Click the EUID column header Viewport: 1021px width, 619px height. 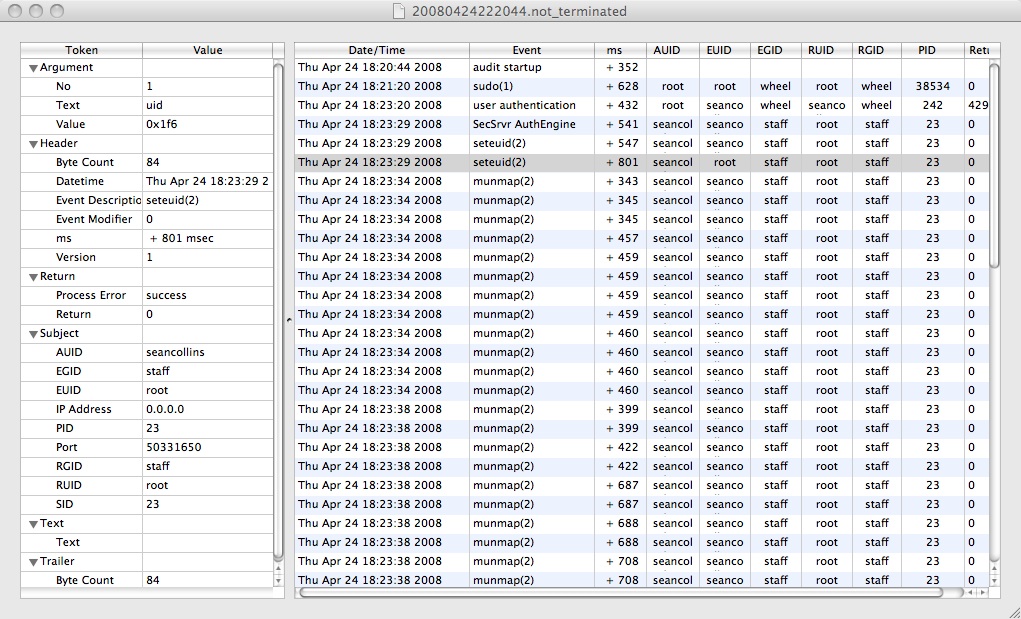(725, 50)
